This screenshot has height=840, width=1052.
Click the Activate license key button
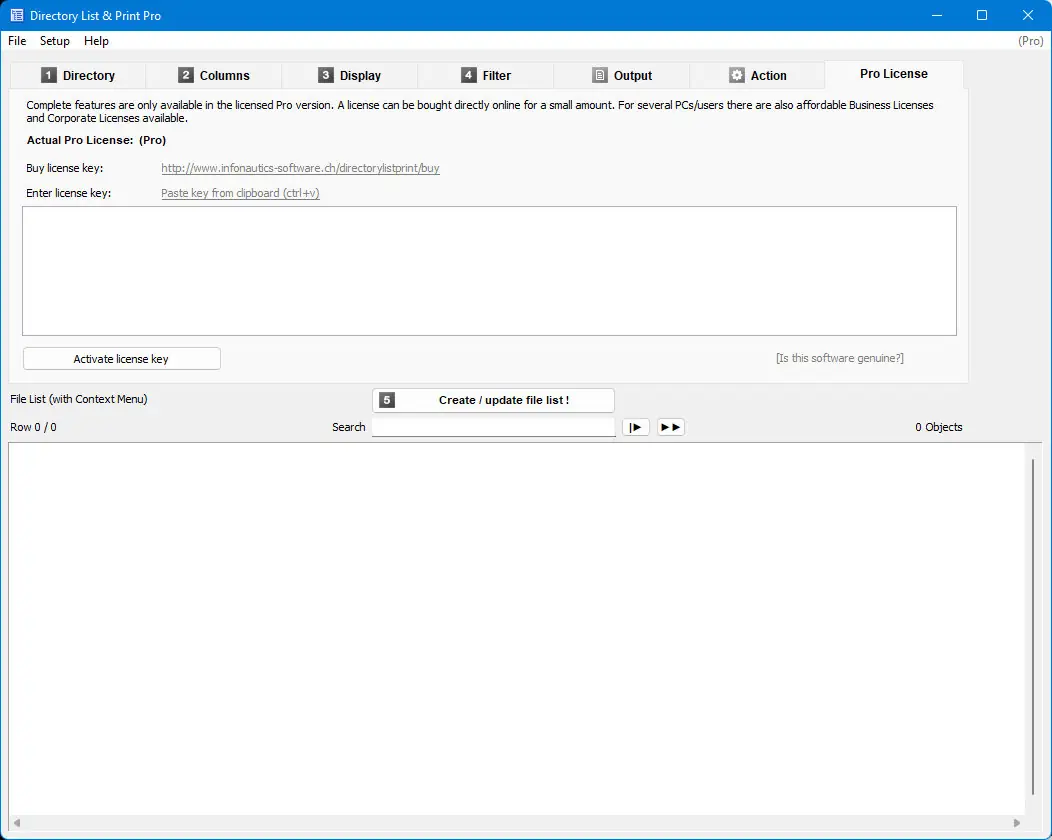point(121,359)
